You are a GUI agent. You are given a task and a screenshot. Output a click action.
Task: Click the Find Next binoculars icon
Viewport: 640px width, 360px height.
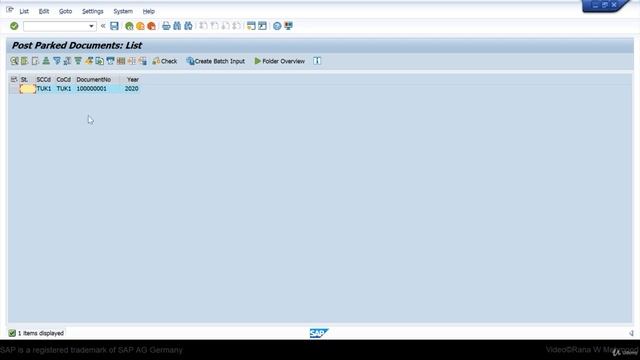tap(188, 26)
